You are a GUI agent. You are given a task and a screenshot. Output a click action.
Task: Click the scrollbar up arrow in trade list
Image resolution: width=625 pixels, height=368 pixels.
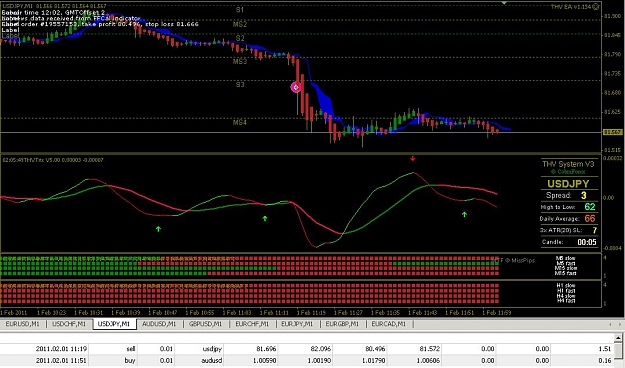pyautogui.click(x=618, y=338)
